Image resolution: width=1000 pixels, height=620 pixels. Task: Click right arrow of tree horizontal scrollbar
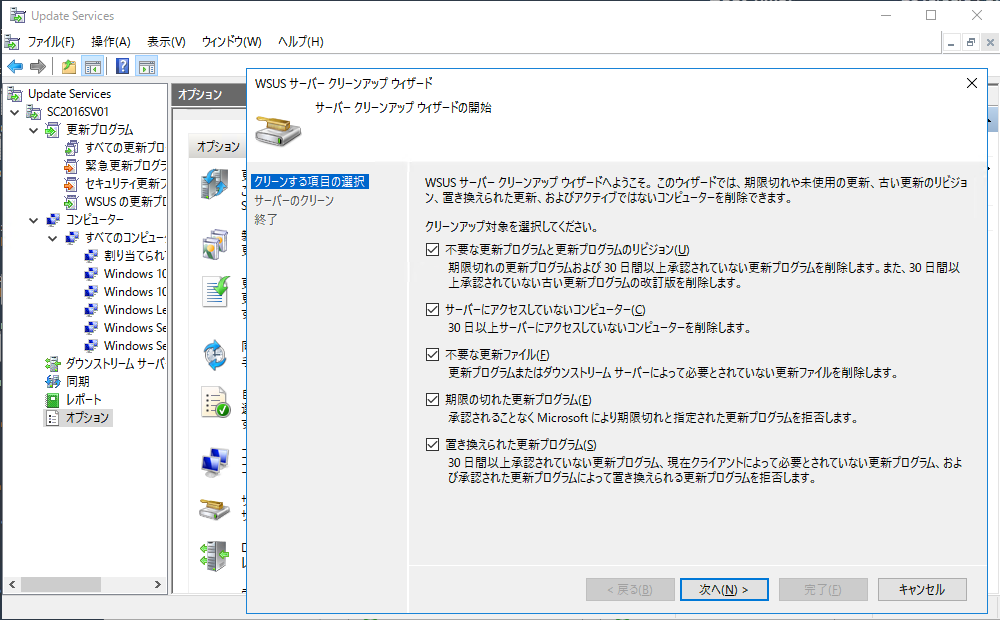tap(158, 584)
